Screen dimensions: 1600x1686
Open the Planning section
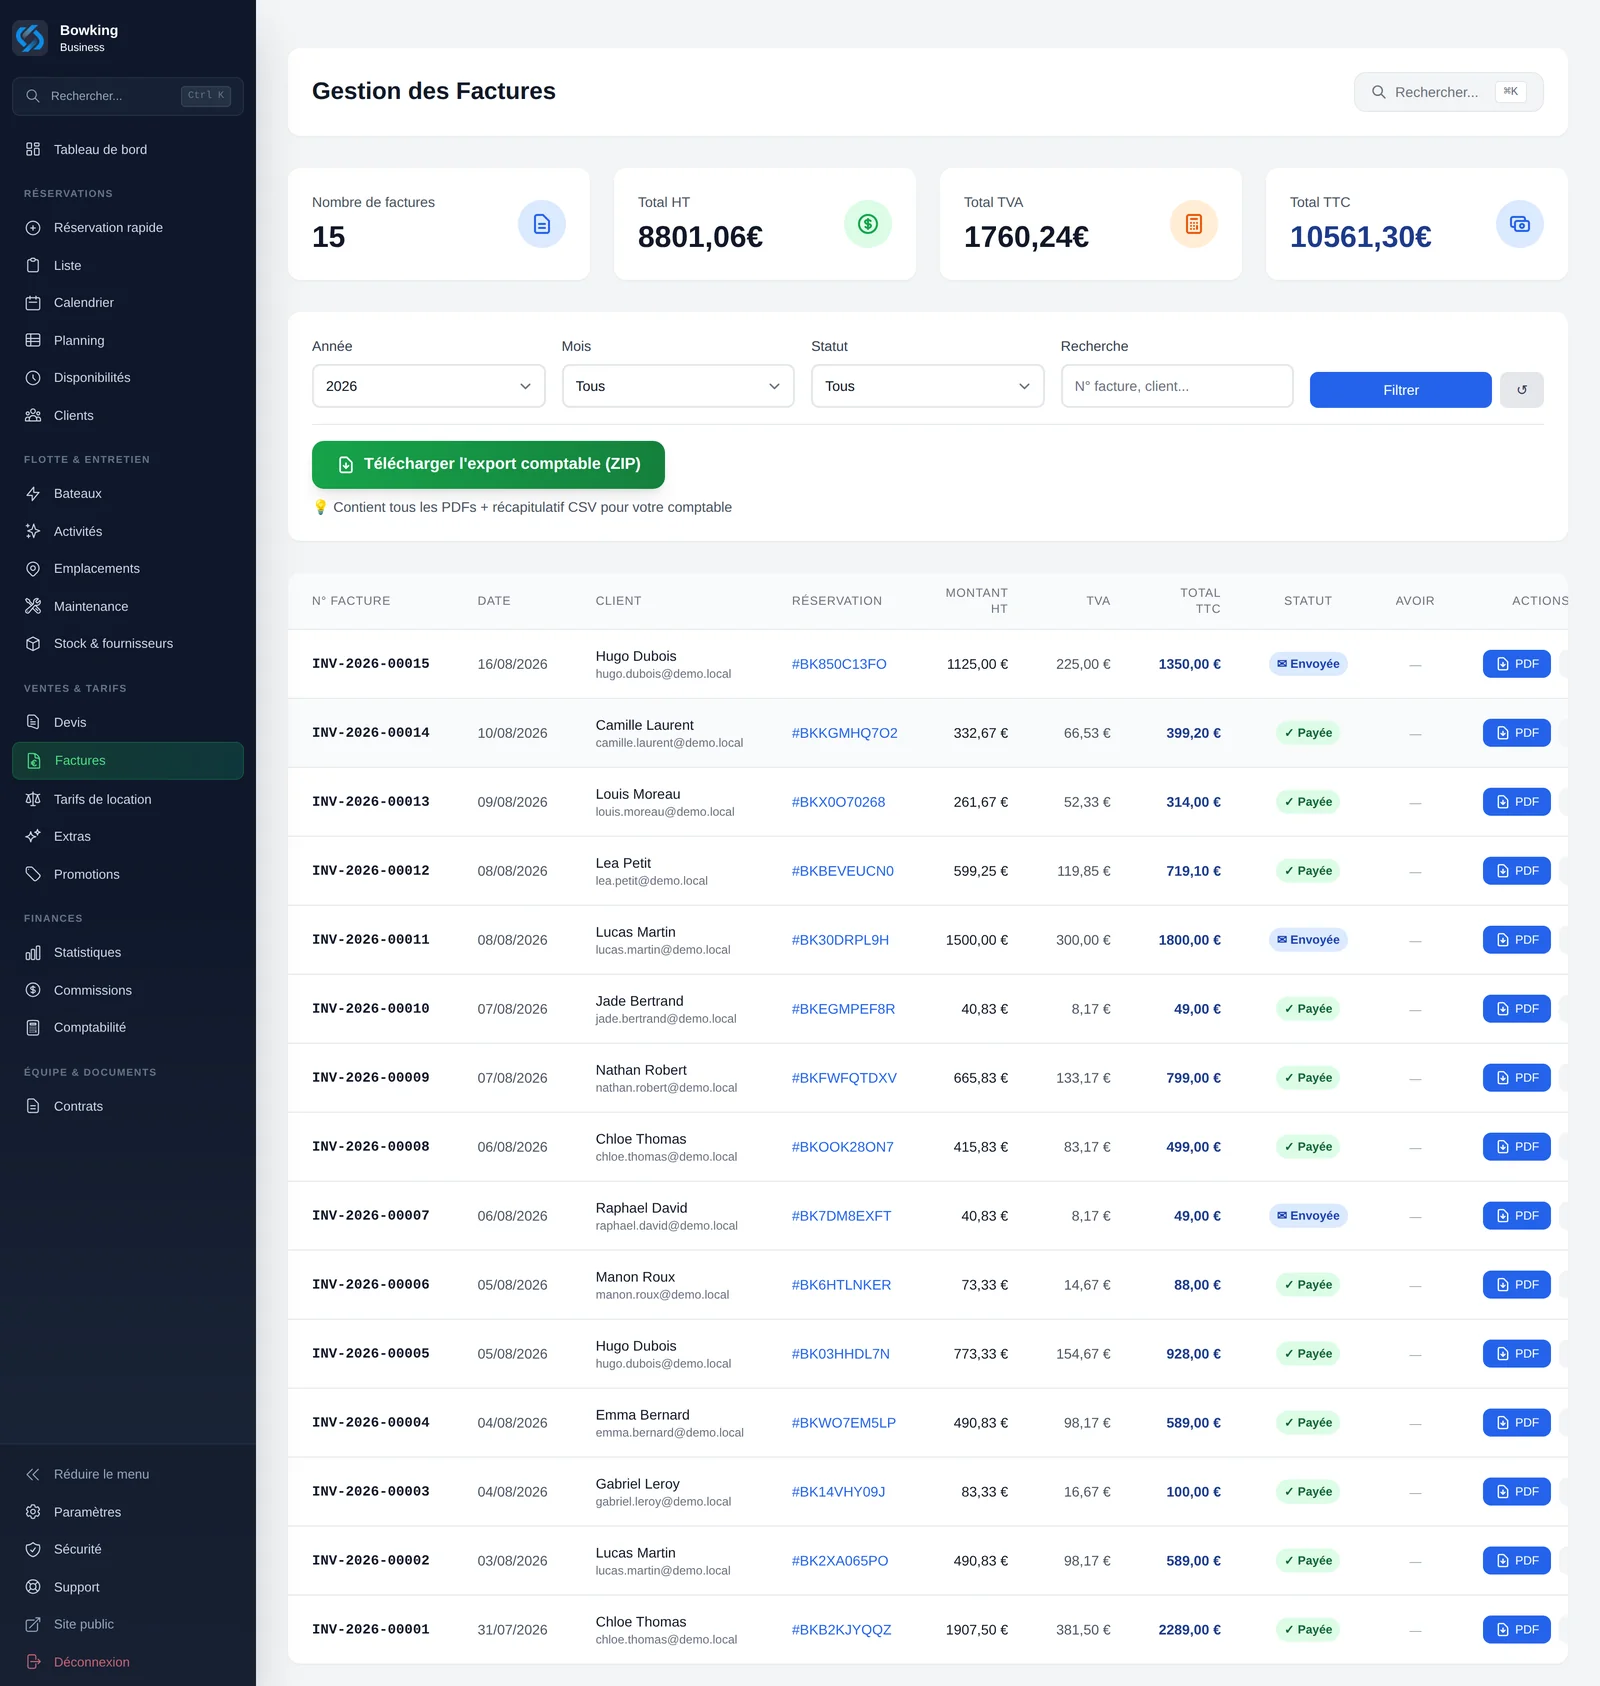coord(128,340)
